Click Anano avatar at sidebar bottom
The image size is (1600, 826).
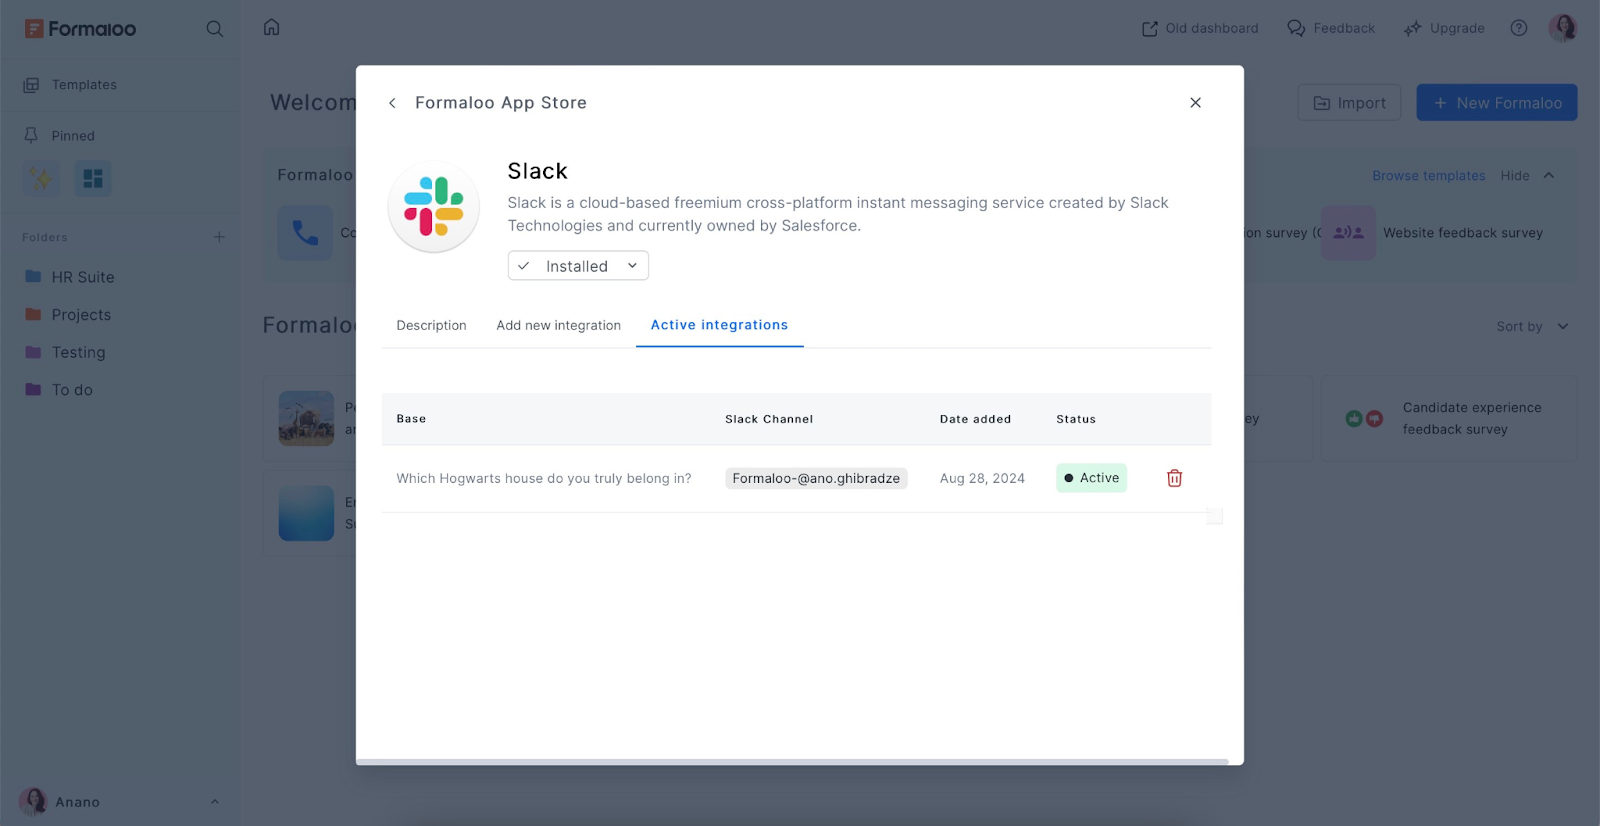[x=34, y=801]
